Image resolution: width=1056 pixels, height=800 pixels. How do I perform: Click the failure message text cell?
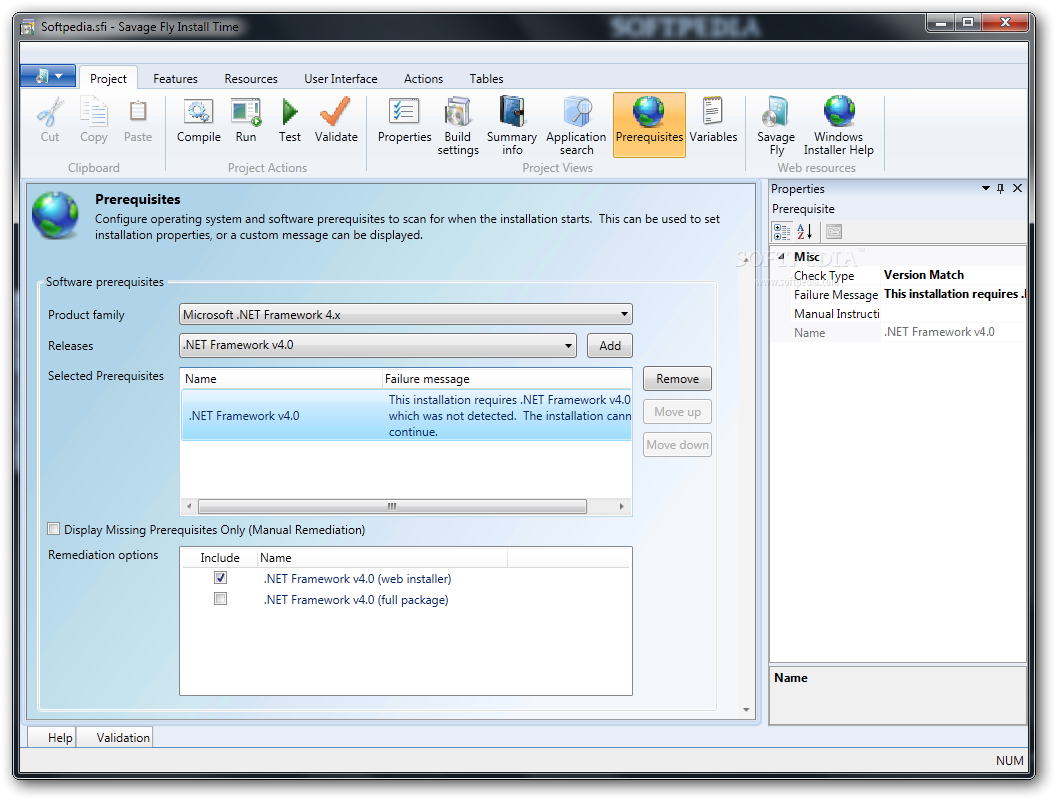click(509, 415)
